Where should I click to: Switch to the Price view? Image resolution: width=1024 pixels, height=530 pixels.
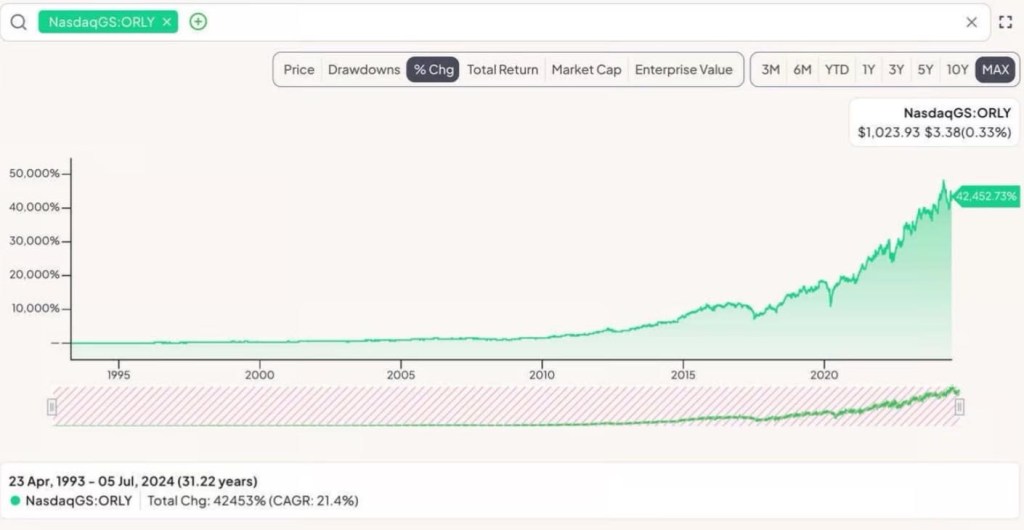click(x=299, y=70)
